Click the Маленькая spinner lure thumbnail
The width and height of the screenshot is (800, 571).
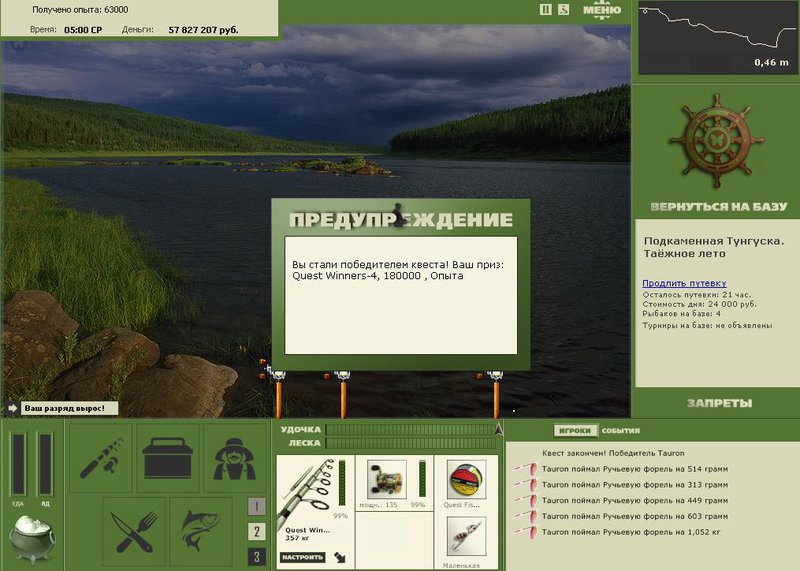point(466,536)
